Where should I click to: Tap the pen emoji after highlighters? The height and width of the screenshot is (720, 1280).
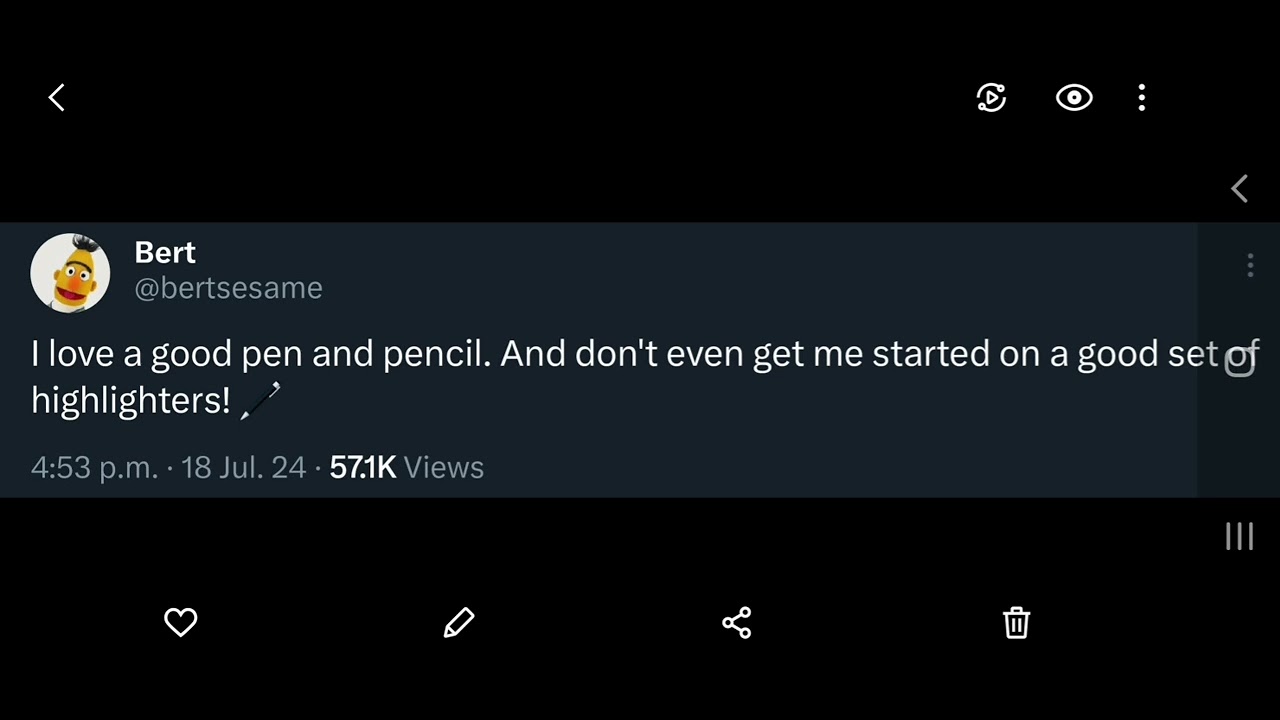pos(261,401)
